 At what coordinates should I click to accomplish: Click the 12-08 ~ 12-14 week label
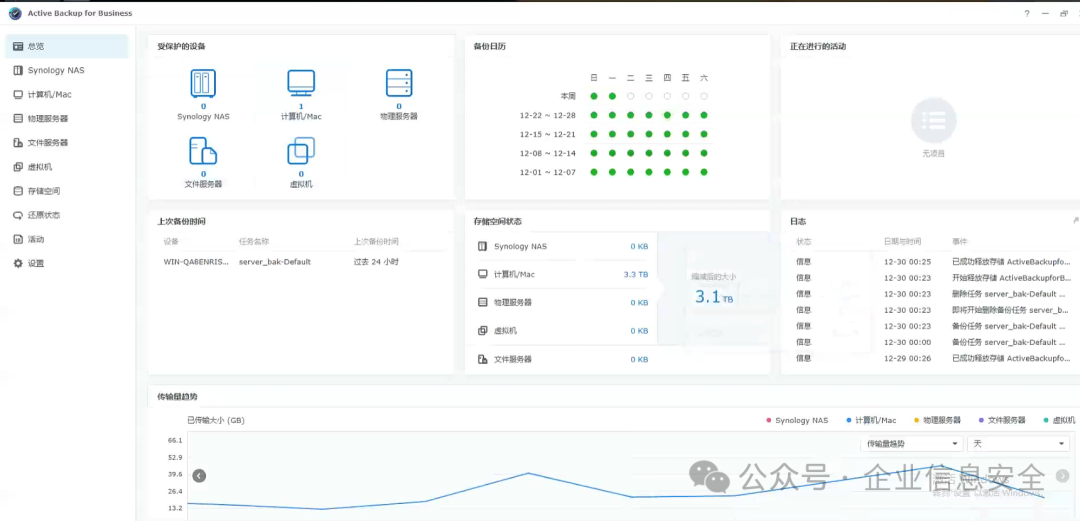[x=548, y=153]
